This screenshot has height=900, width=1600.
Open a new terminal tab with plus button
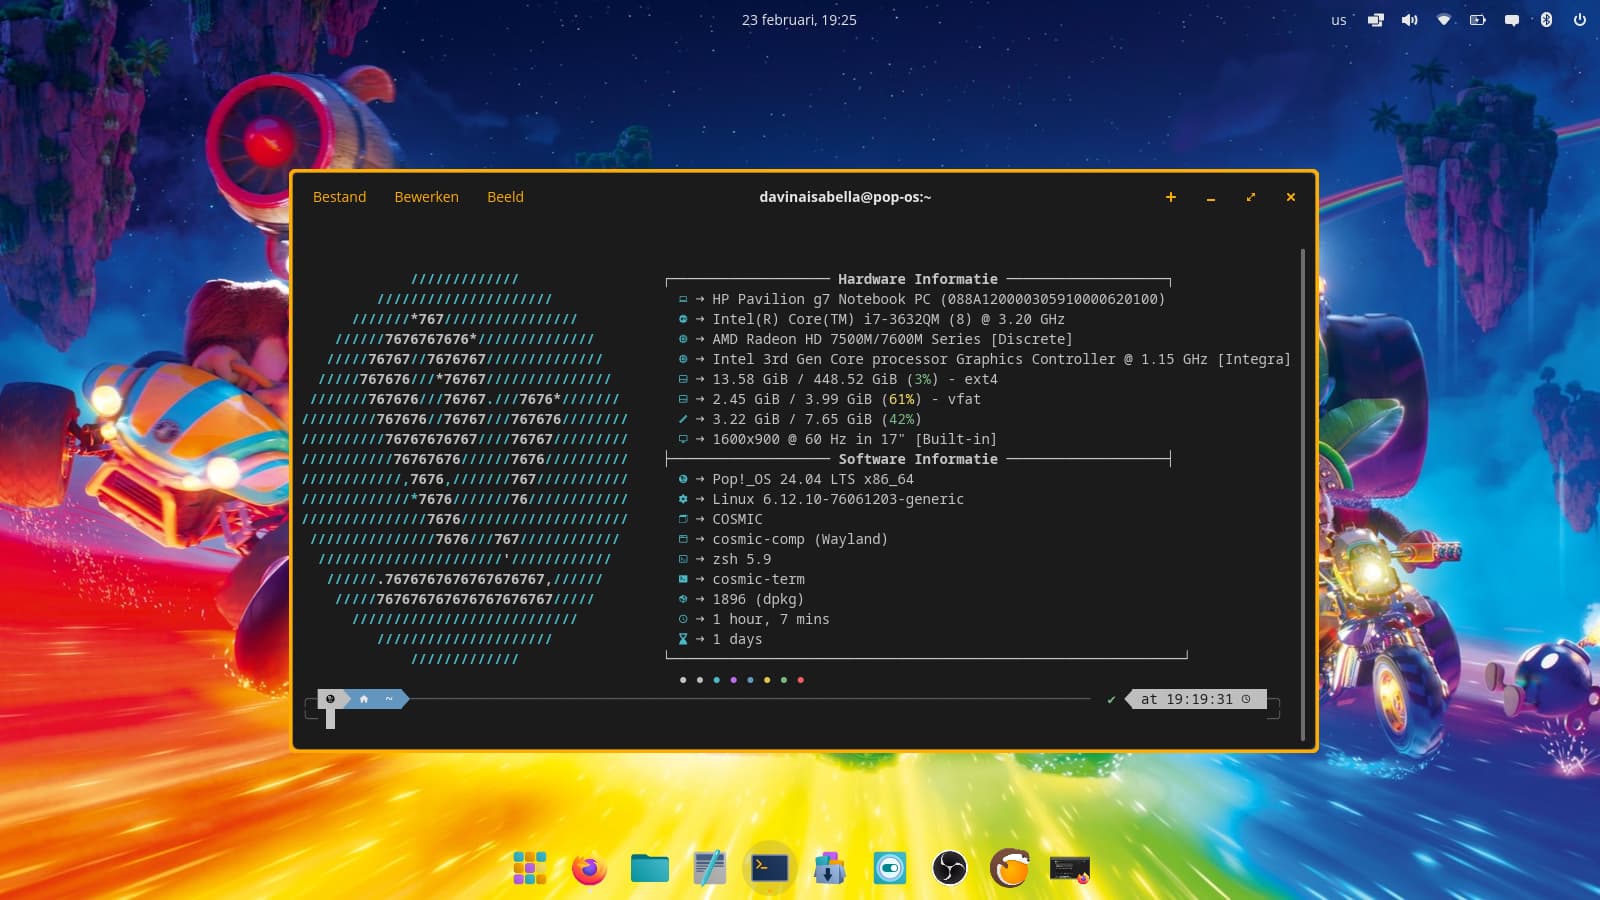point(1170,197)
